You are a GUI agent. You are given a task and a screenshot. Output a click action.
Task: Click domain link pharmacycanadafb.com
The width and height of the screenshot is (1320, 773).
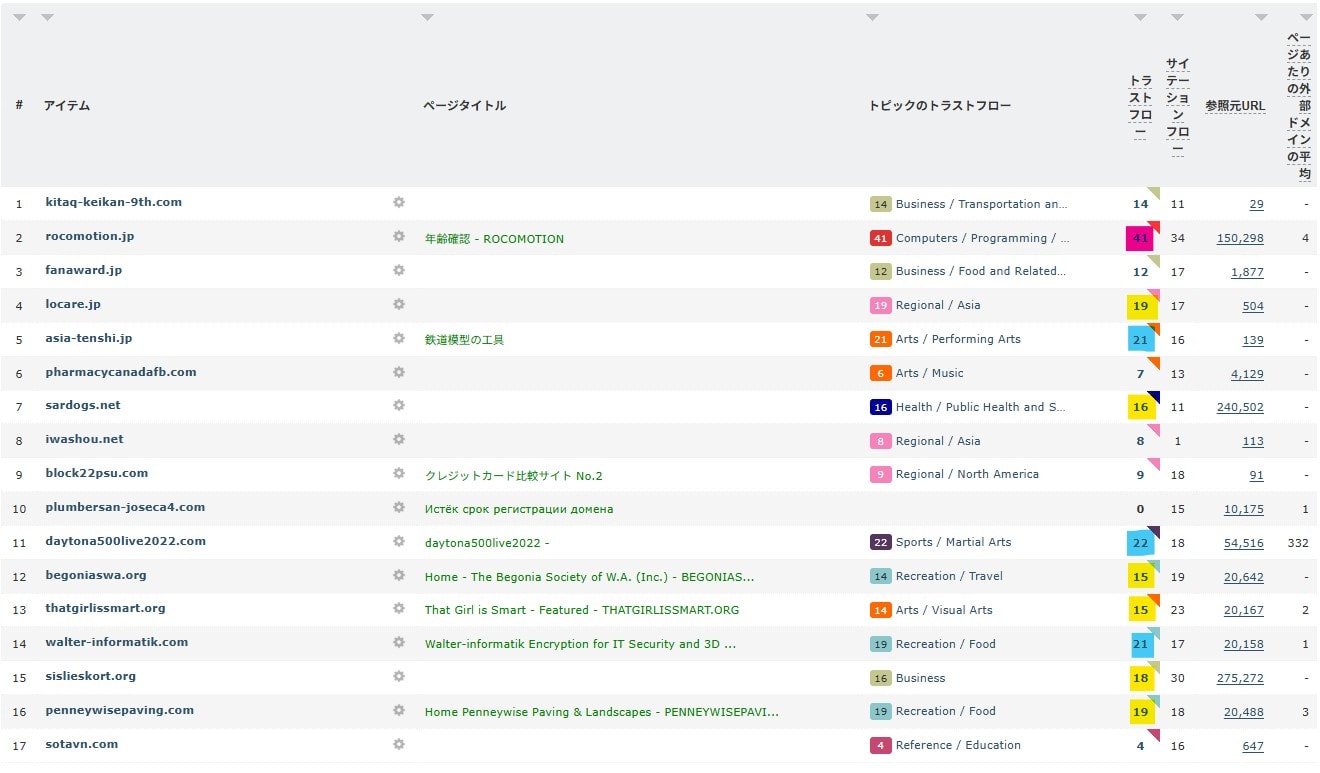click(x=121, y=372)
